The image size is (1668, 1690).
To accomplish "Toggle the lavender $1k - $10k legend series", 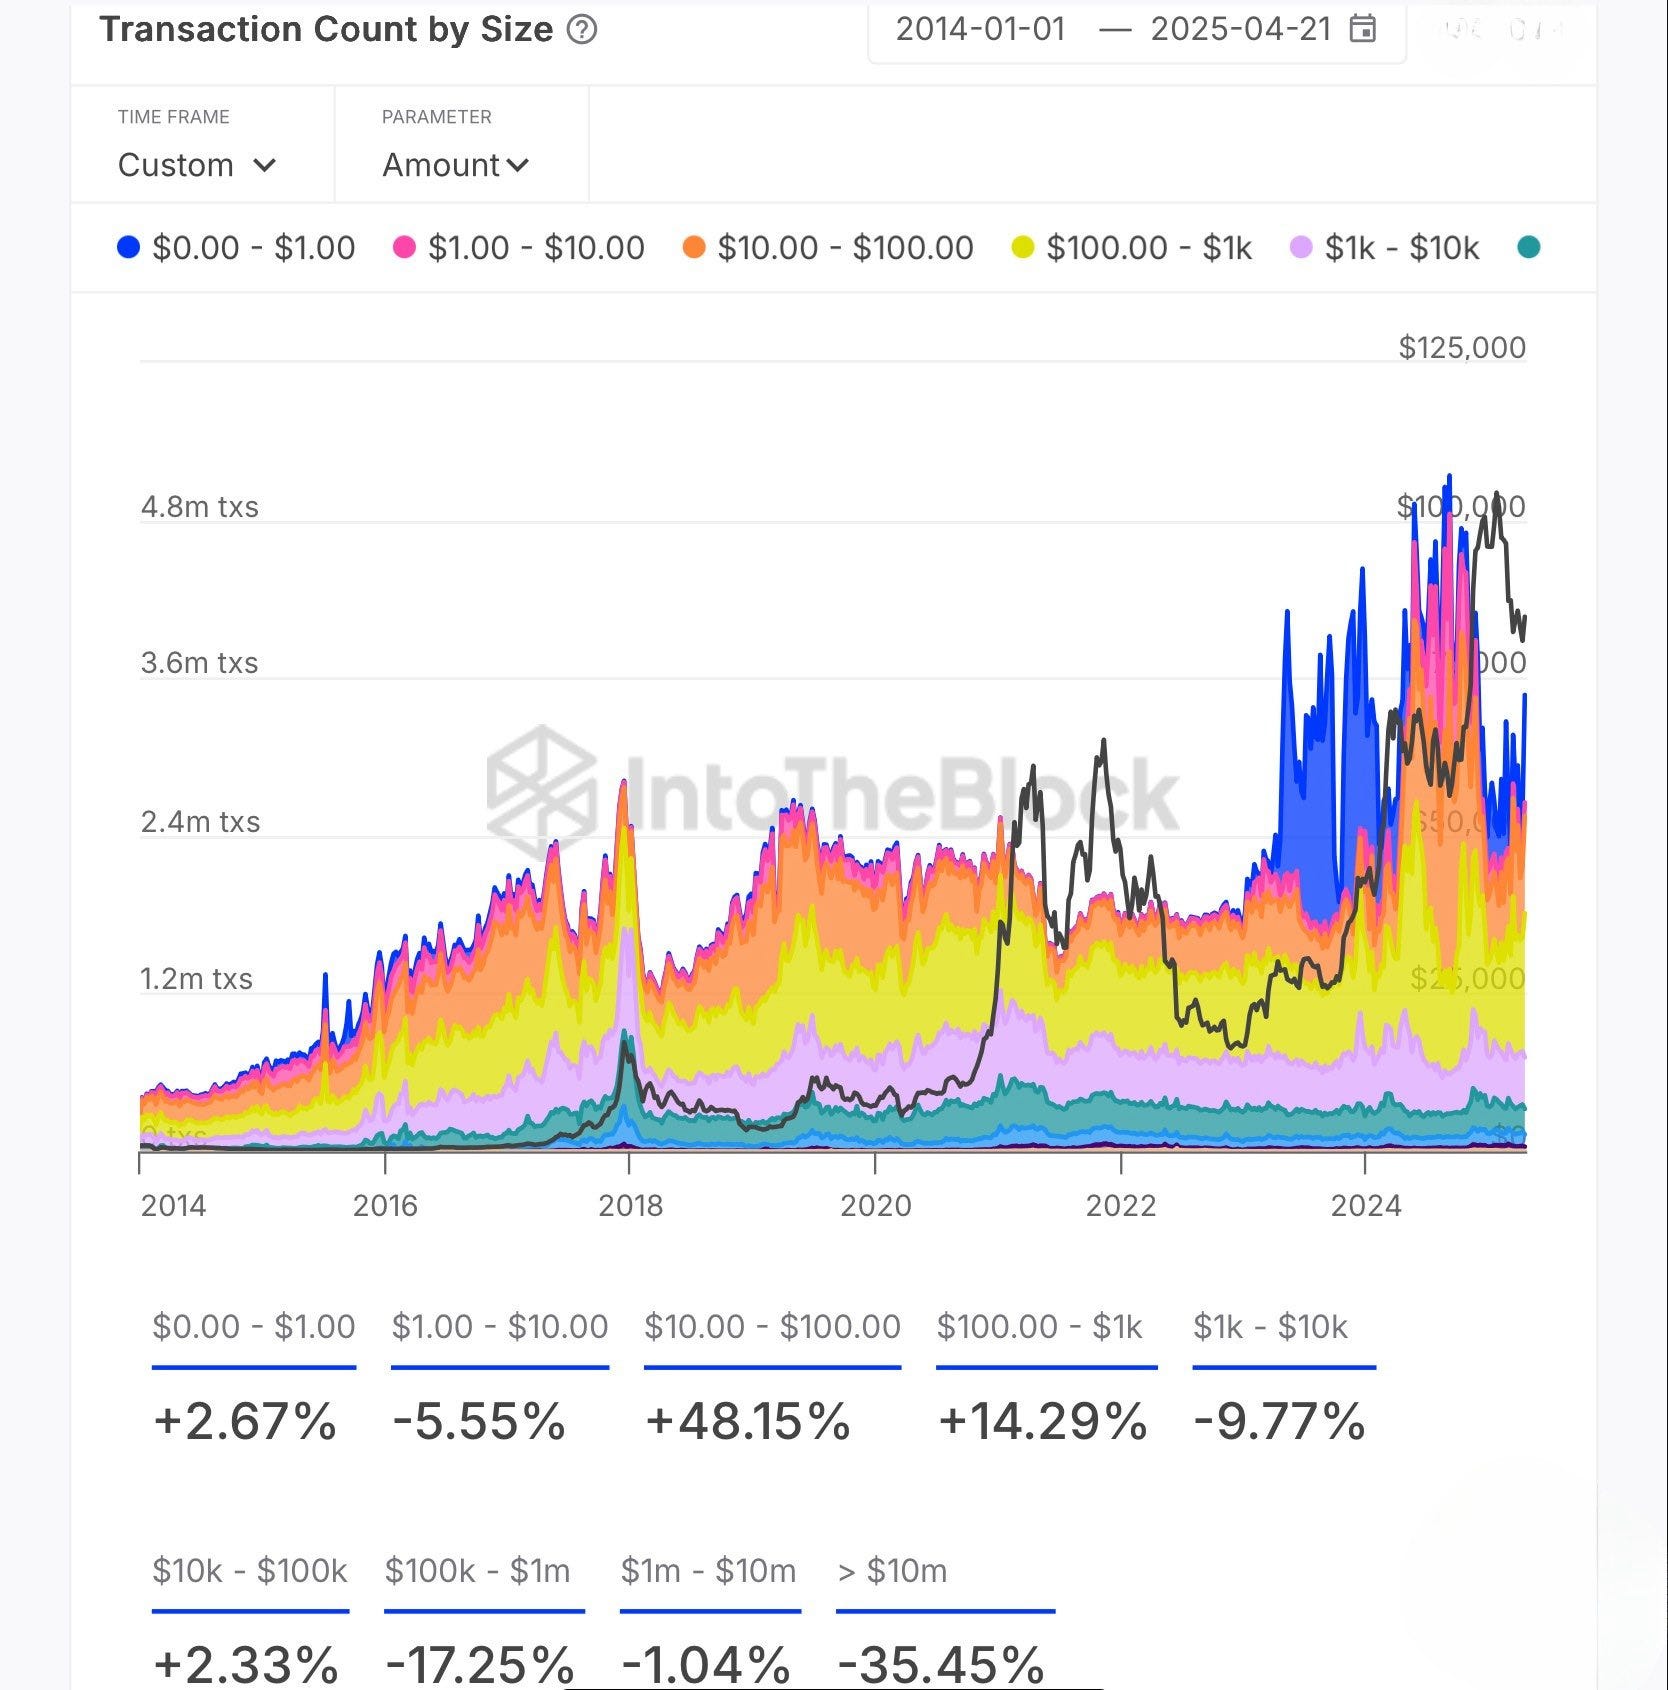I will coord(1384,247).
